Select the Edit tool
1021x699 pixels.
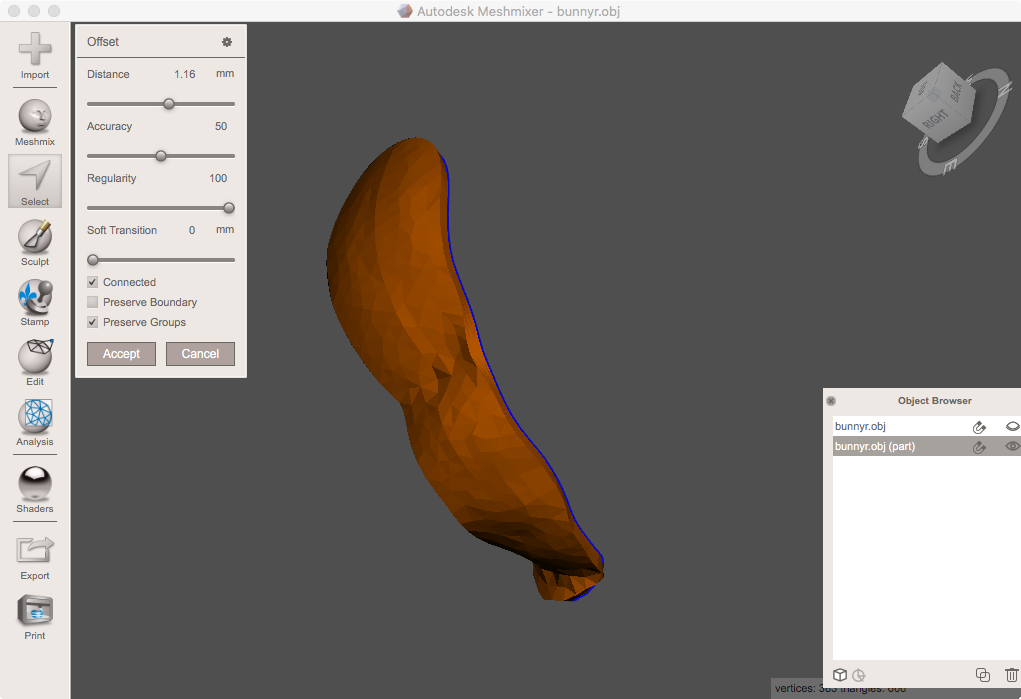(x=34, y=360)
